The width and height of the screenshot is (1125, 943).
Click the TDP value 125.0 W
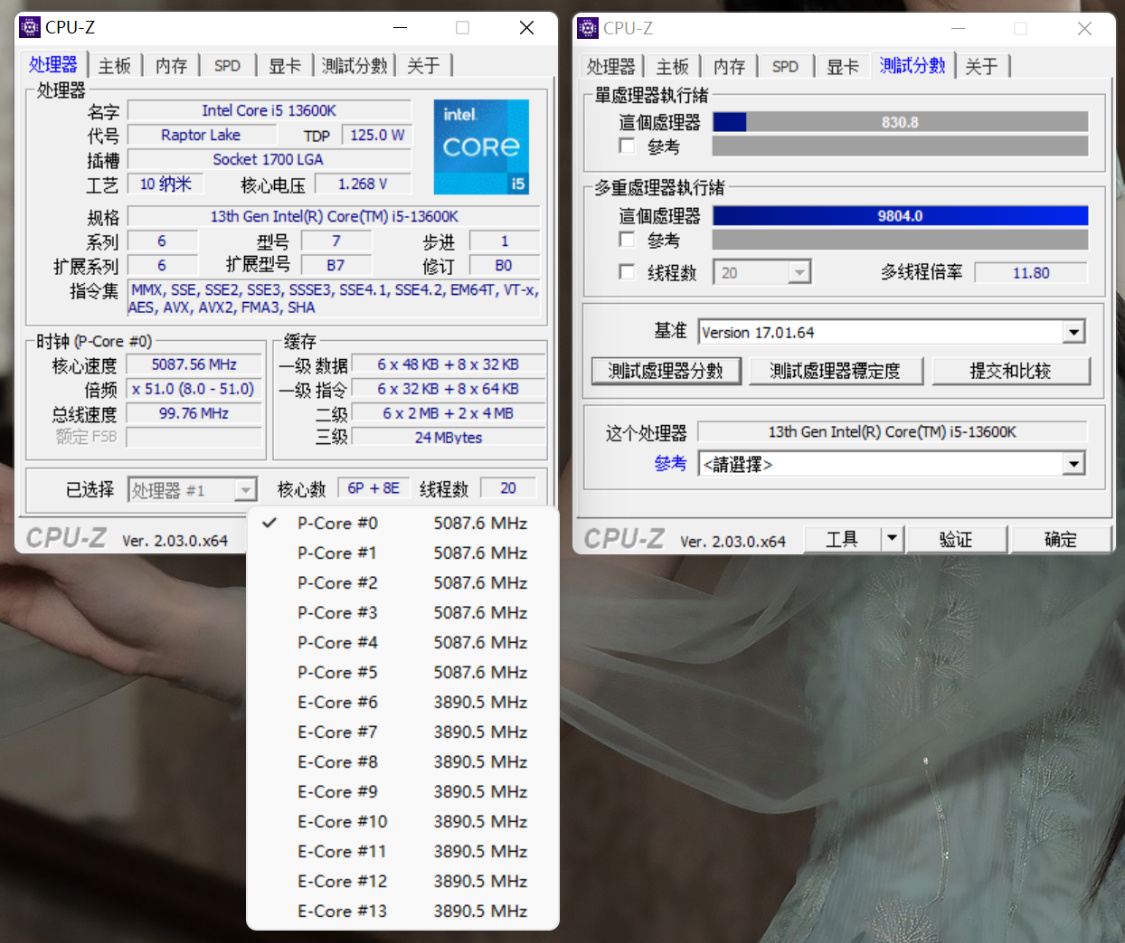(x=377, y=135)
